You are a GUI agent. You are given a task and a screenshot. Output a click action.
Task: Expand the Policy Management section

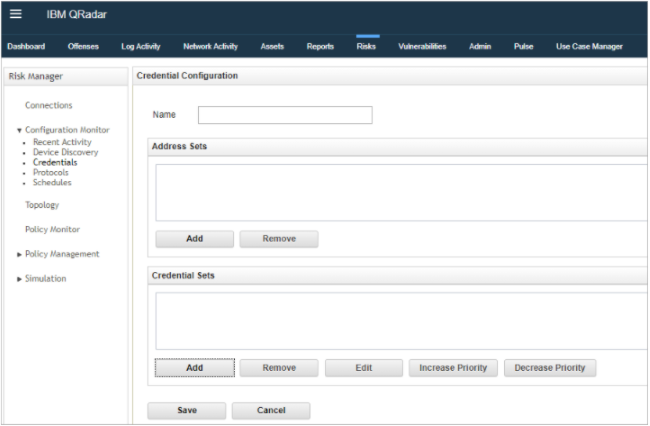pyautogui.click(x=19, y=255)
